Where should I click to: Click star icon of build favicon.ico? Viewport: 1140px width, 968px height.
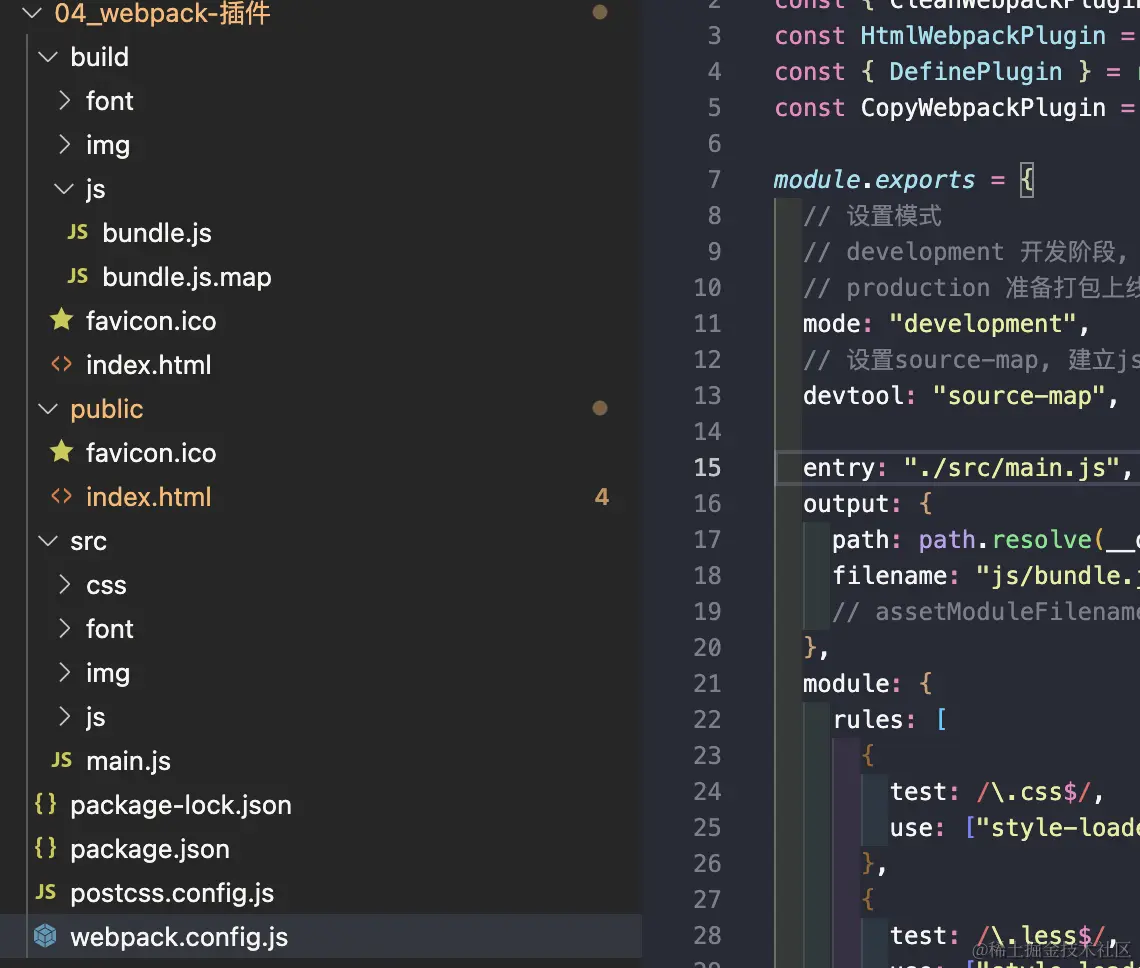[x=62, y=319]
